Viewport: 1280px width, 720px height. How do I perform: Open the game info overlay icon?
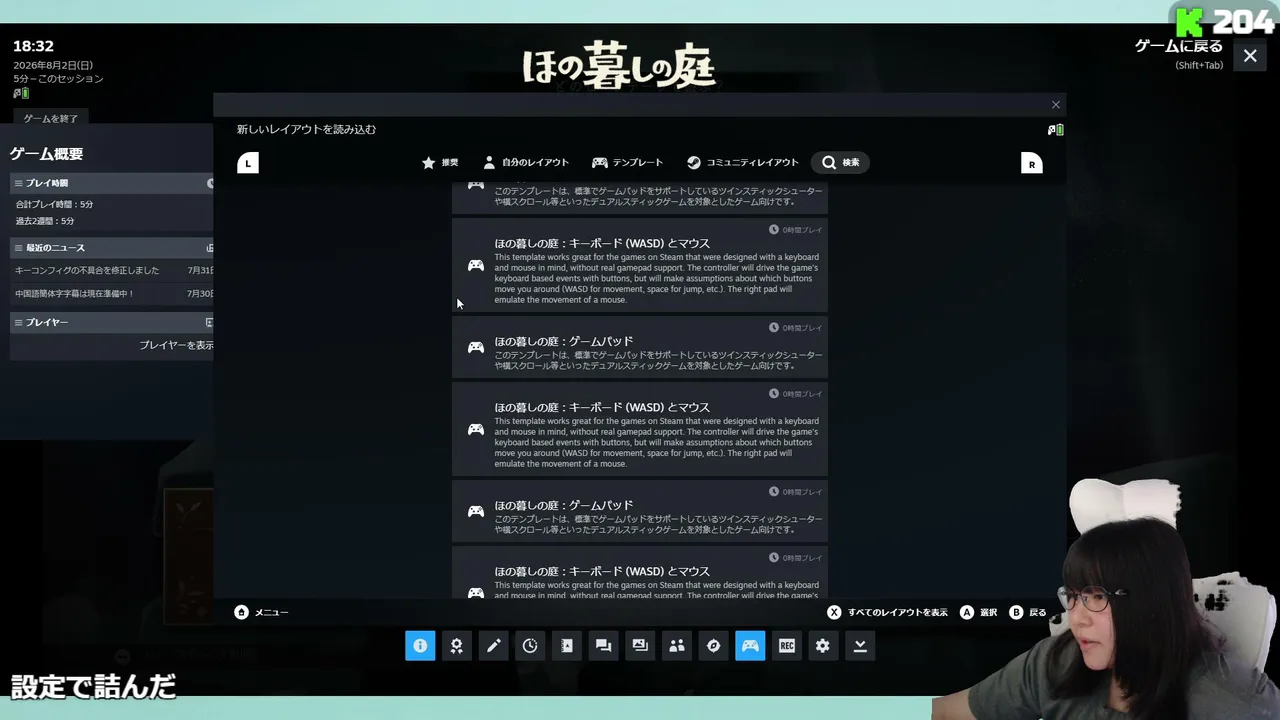(x=420, y=646)
